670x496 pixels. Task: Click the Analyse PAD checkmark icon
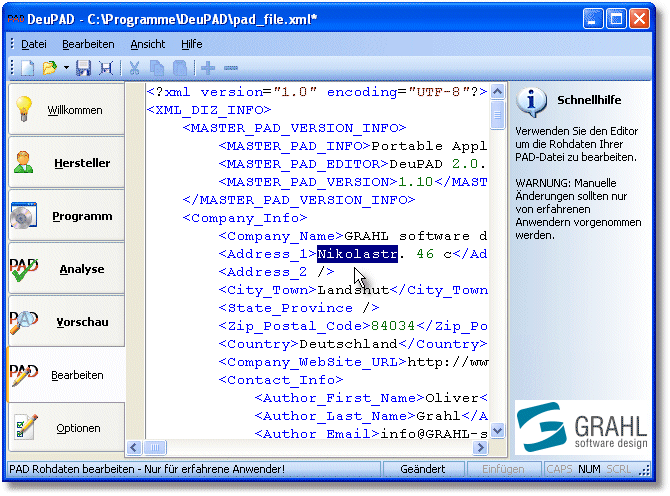(24, 269)
